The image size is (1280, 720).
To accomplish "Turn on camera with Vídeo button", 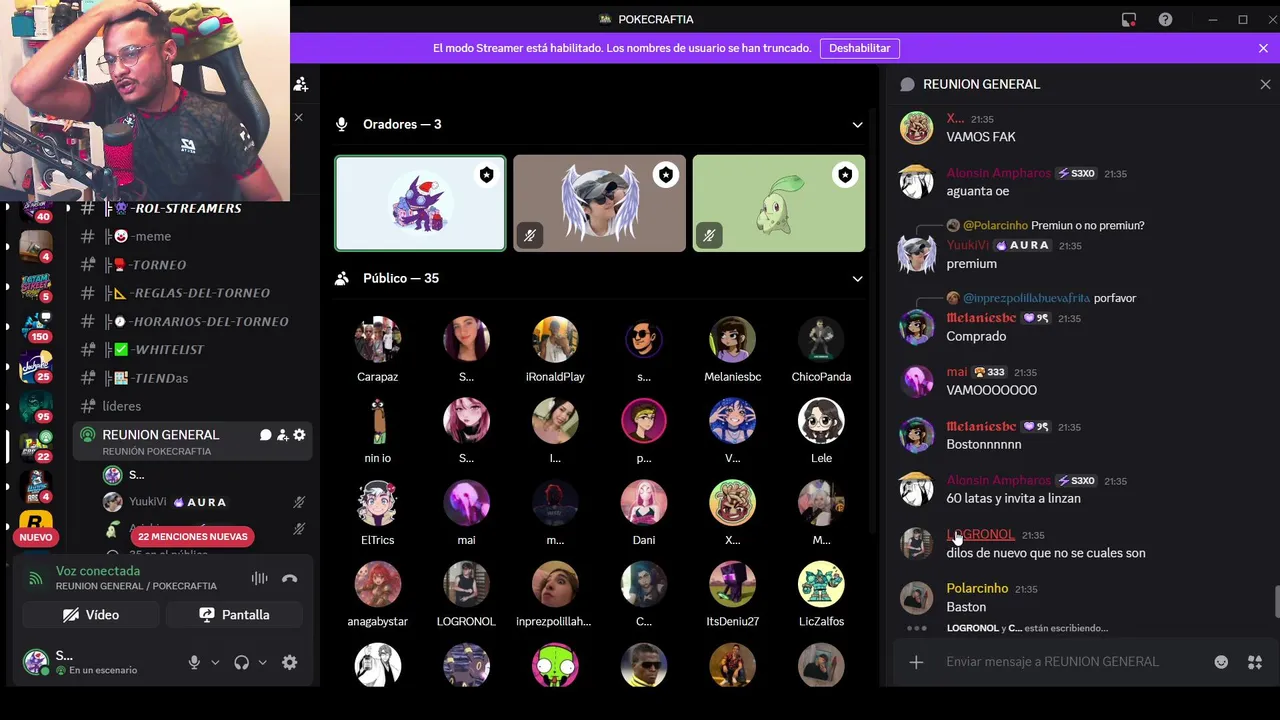I will pos(91,615).
